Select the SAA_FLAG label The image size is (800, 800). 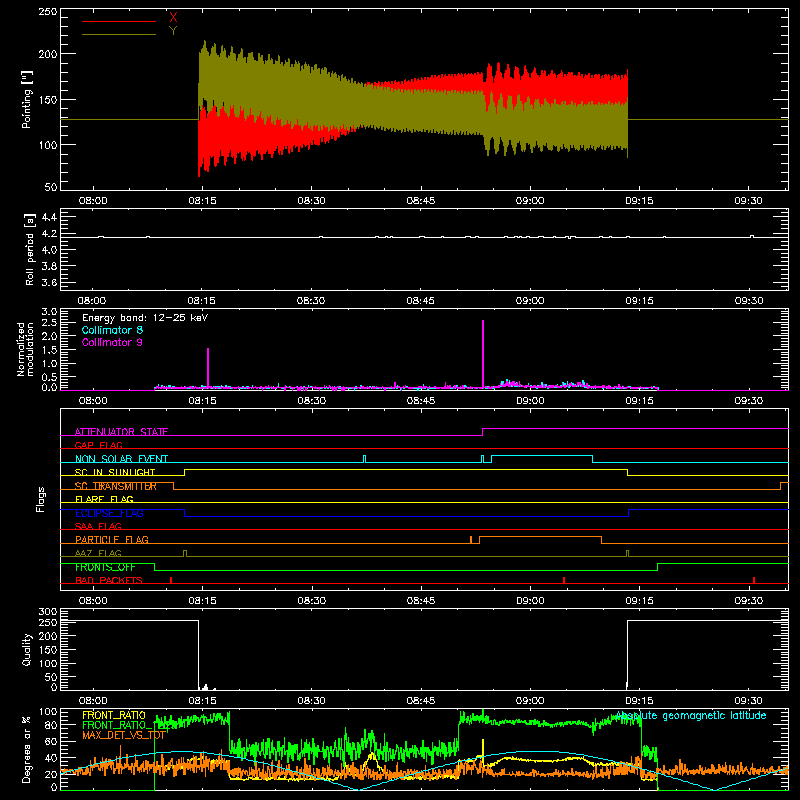click(98, 526)
